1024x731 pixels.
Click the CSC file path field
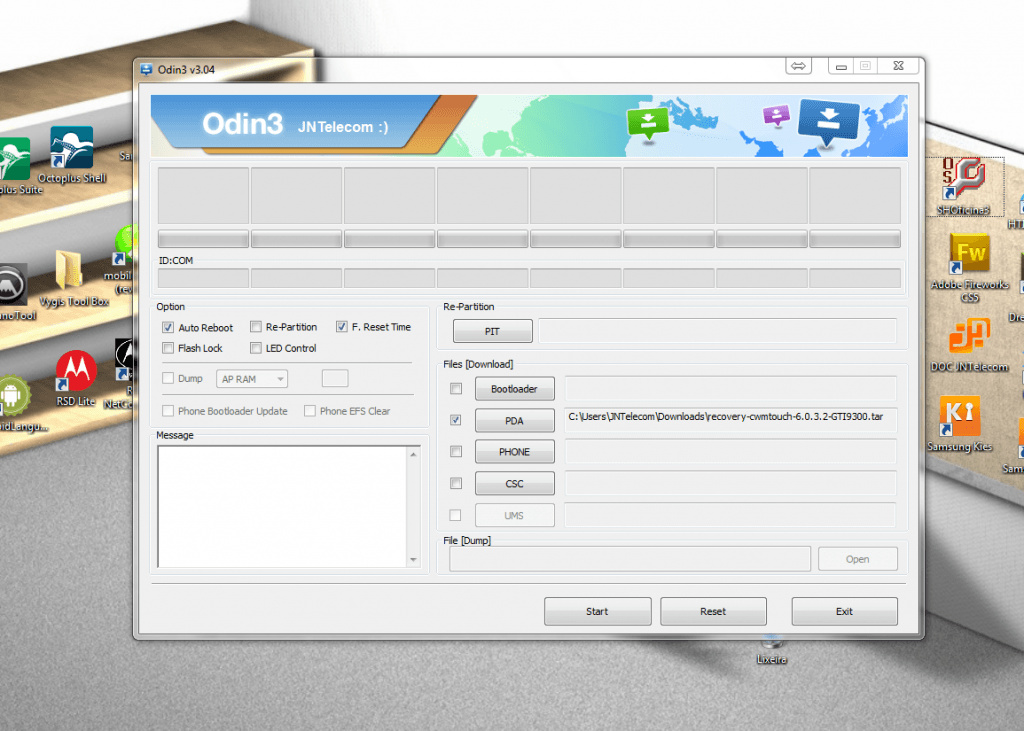tap(731, 484)
